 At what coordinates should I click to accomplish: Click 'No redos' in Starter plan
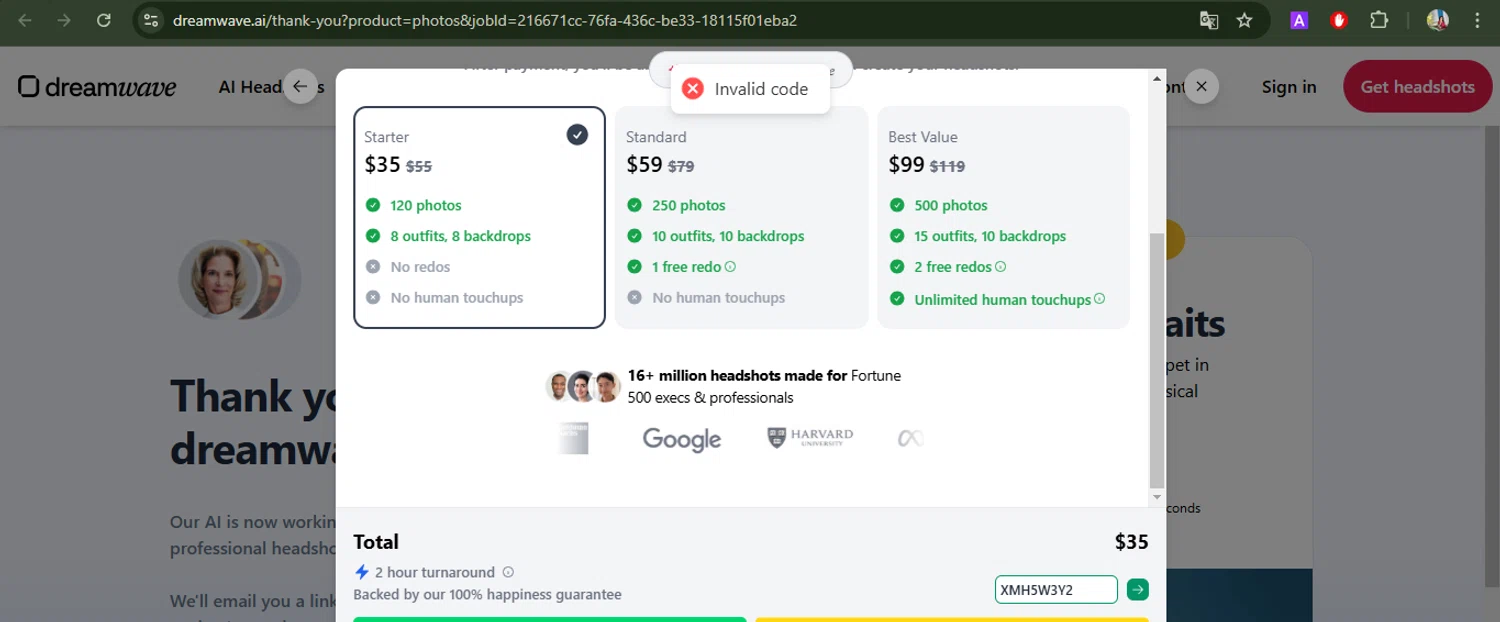pos(420,267)
